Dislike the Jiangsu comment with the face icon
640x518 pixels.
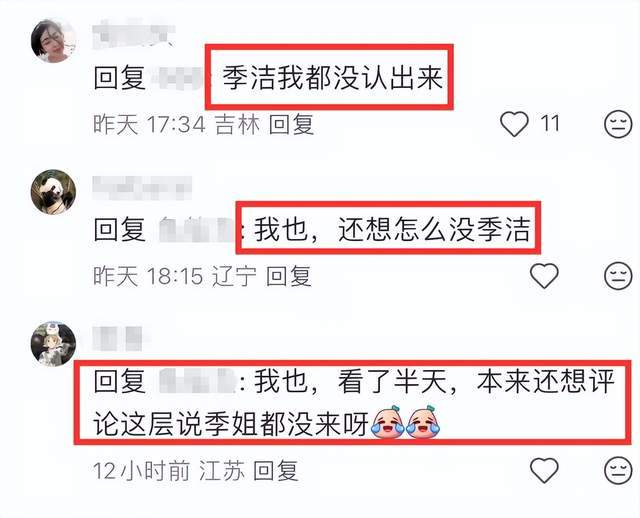pyautogui.click(x=618, y=470)
